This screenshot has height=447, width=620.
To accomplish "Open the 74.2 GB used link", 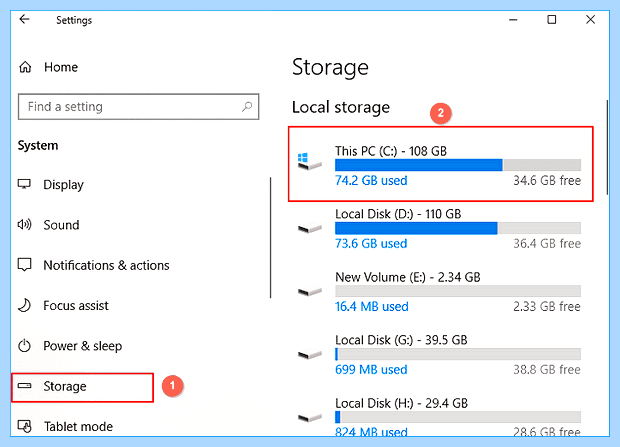I will [371, 180].
